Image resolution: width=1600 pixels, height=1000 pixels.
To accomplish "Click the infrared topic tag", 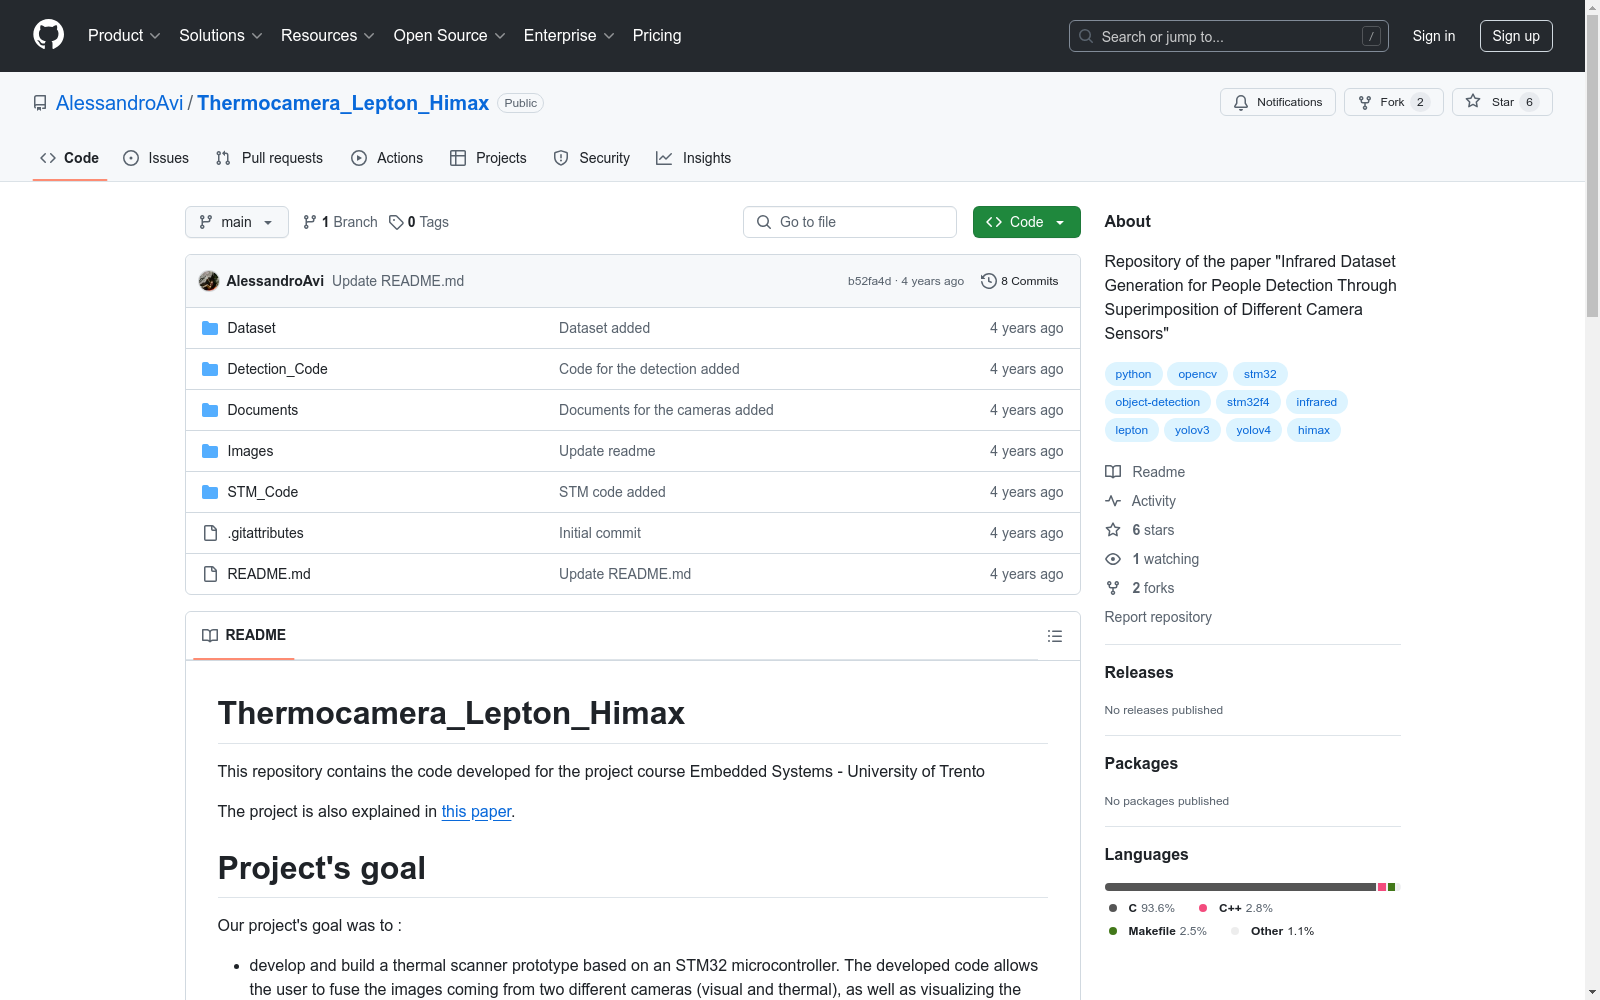I will coord(1316,402).
